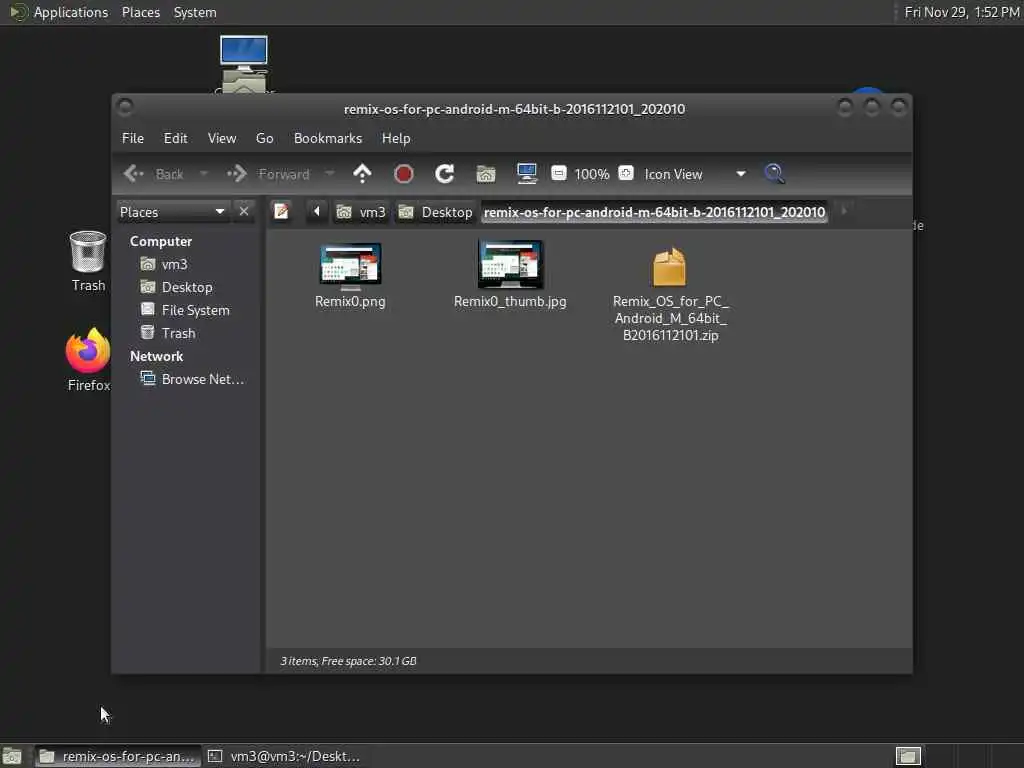Open the Icon View mode dropdown
The height and width of the screenshot is (768, 1024).
(695, 174)
